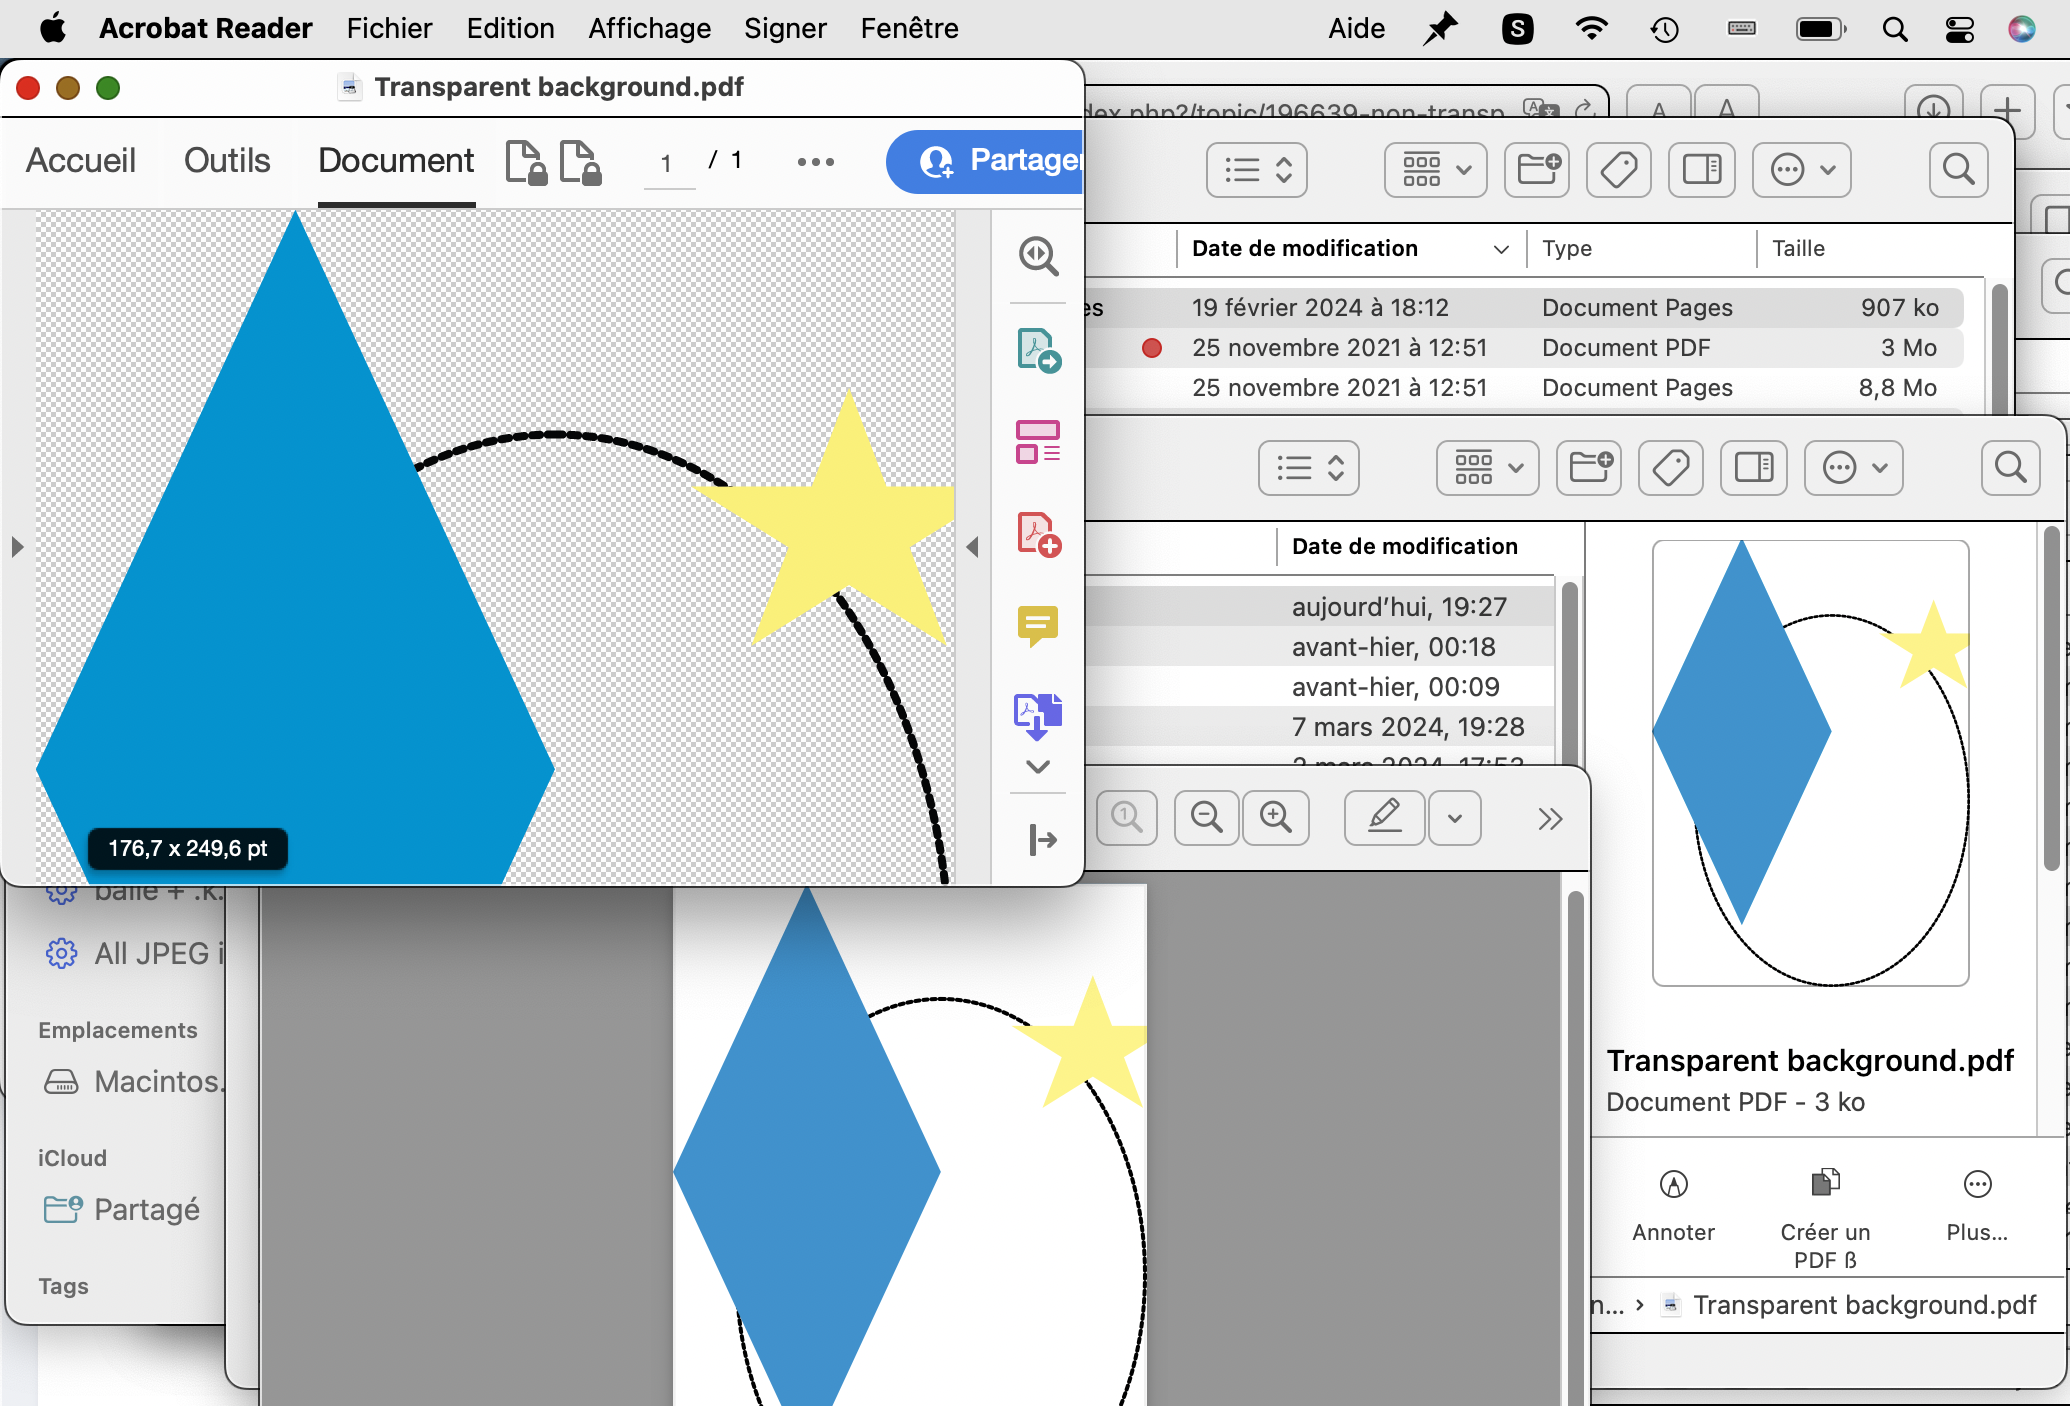Viewport: 2070px width, 1406px height.
Task: Show more toolbar items double chevron in Preview
Action: (x=1550, y=819)
